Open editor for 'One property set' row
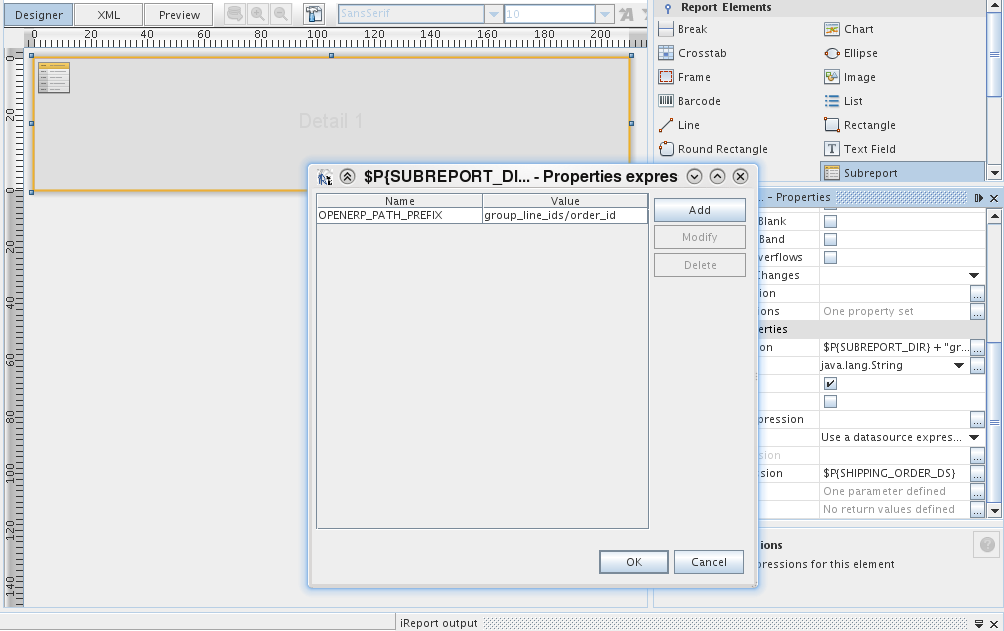Image resolution: width=1004 pixels, height=631 pixels. click(x=977, y=312)
